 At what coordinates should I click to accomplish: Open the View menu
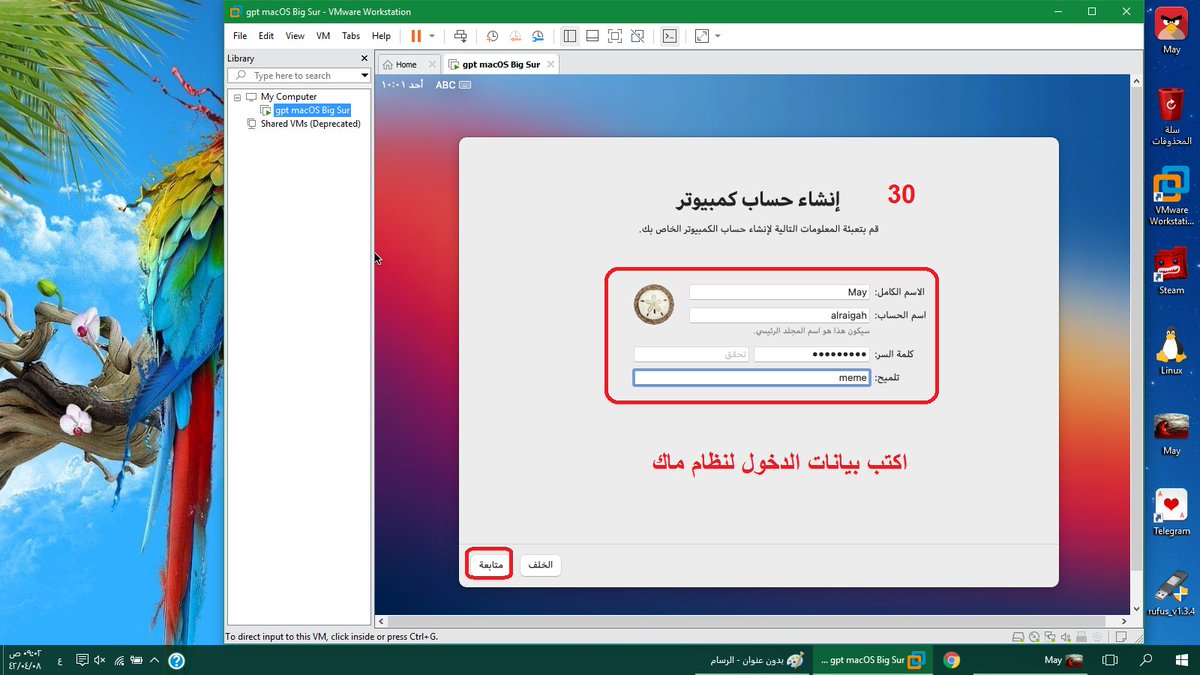click(295, 36)
